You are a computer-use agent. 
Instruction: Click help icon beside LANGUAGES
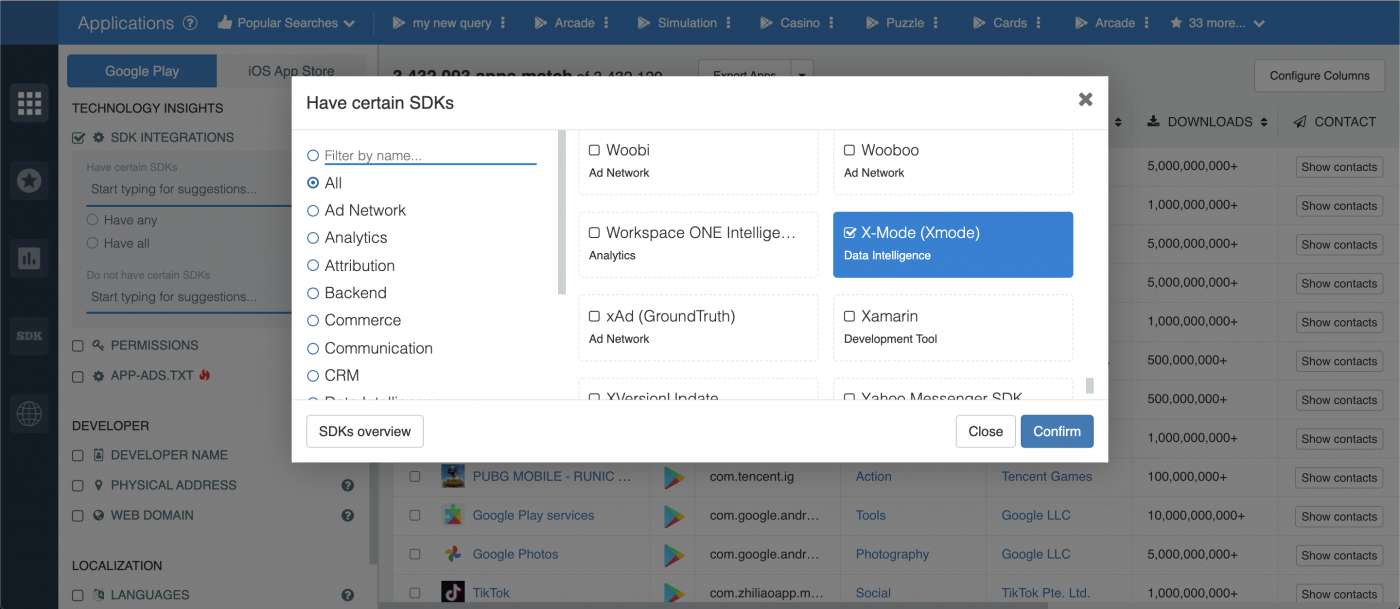(x=348, y=596)
